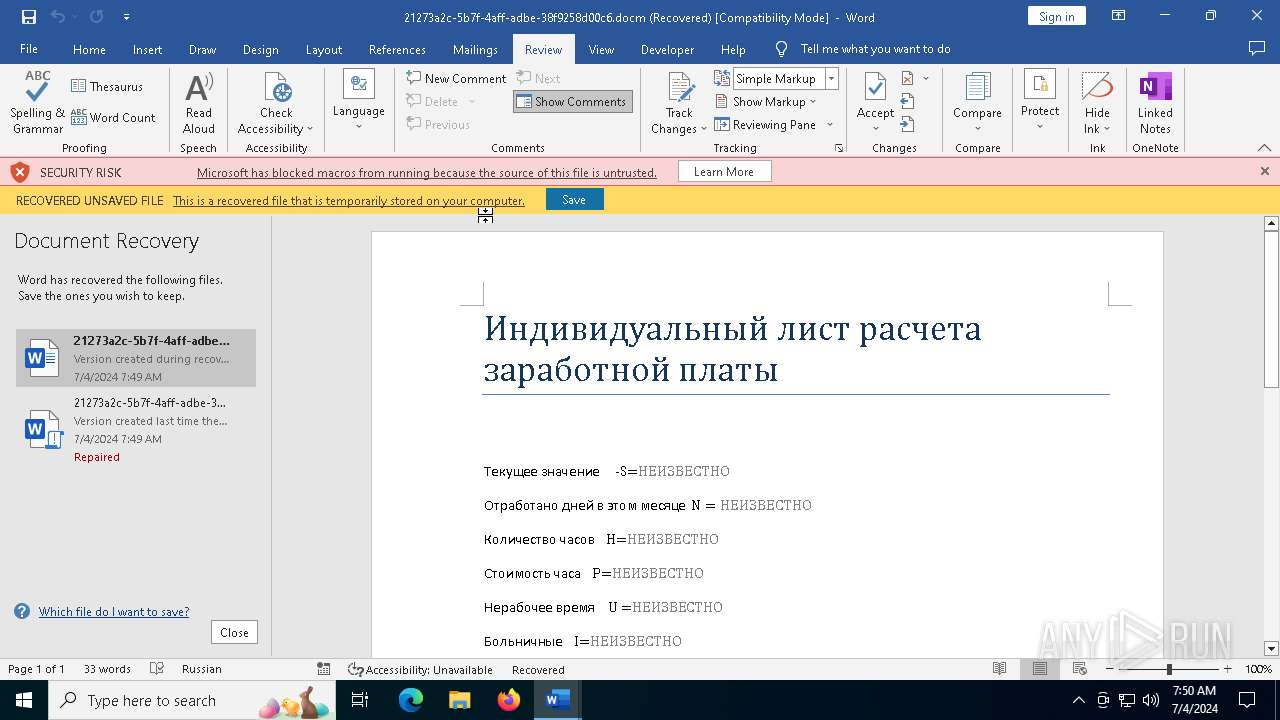Switch to Read Mode view
Image resolution: width=1280 pixels, height=720 pixels.
[999, 669]
